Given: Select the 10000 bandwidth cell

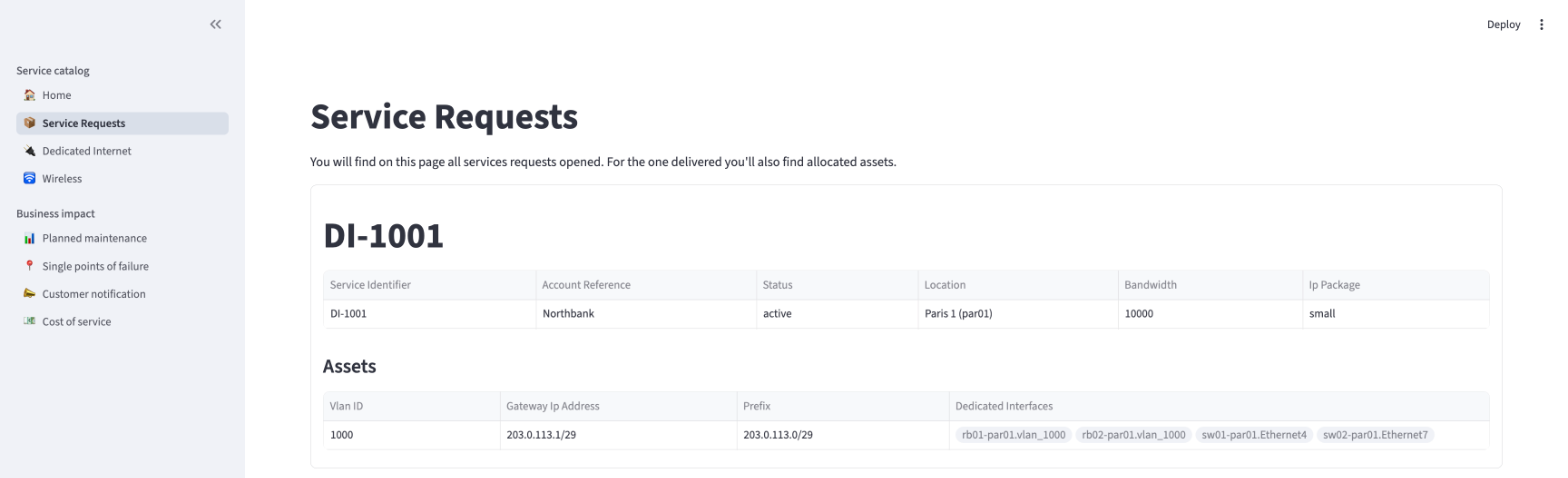Looking at the screenshot, I should (1210, 314).
